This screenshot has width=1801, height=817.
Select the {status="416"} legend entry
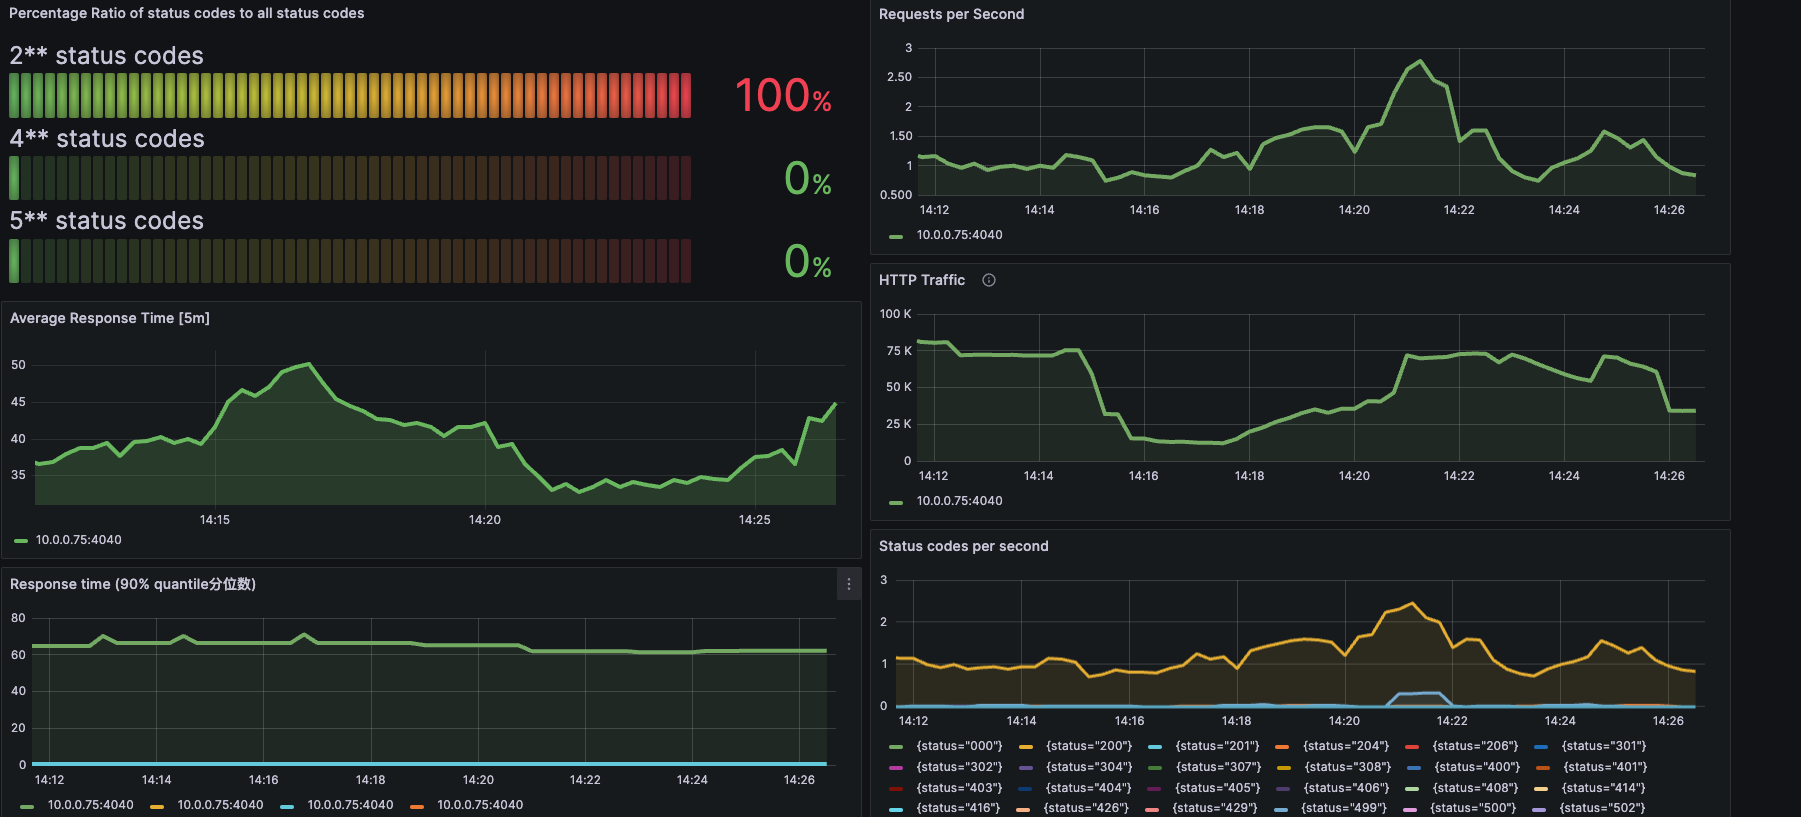[x=958, y=808]
